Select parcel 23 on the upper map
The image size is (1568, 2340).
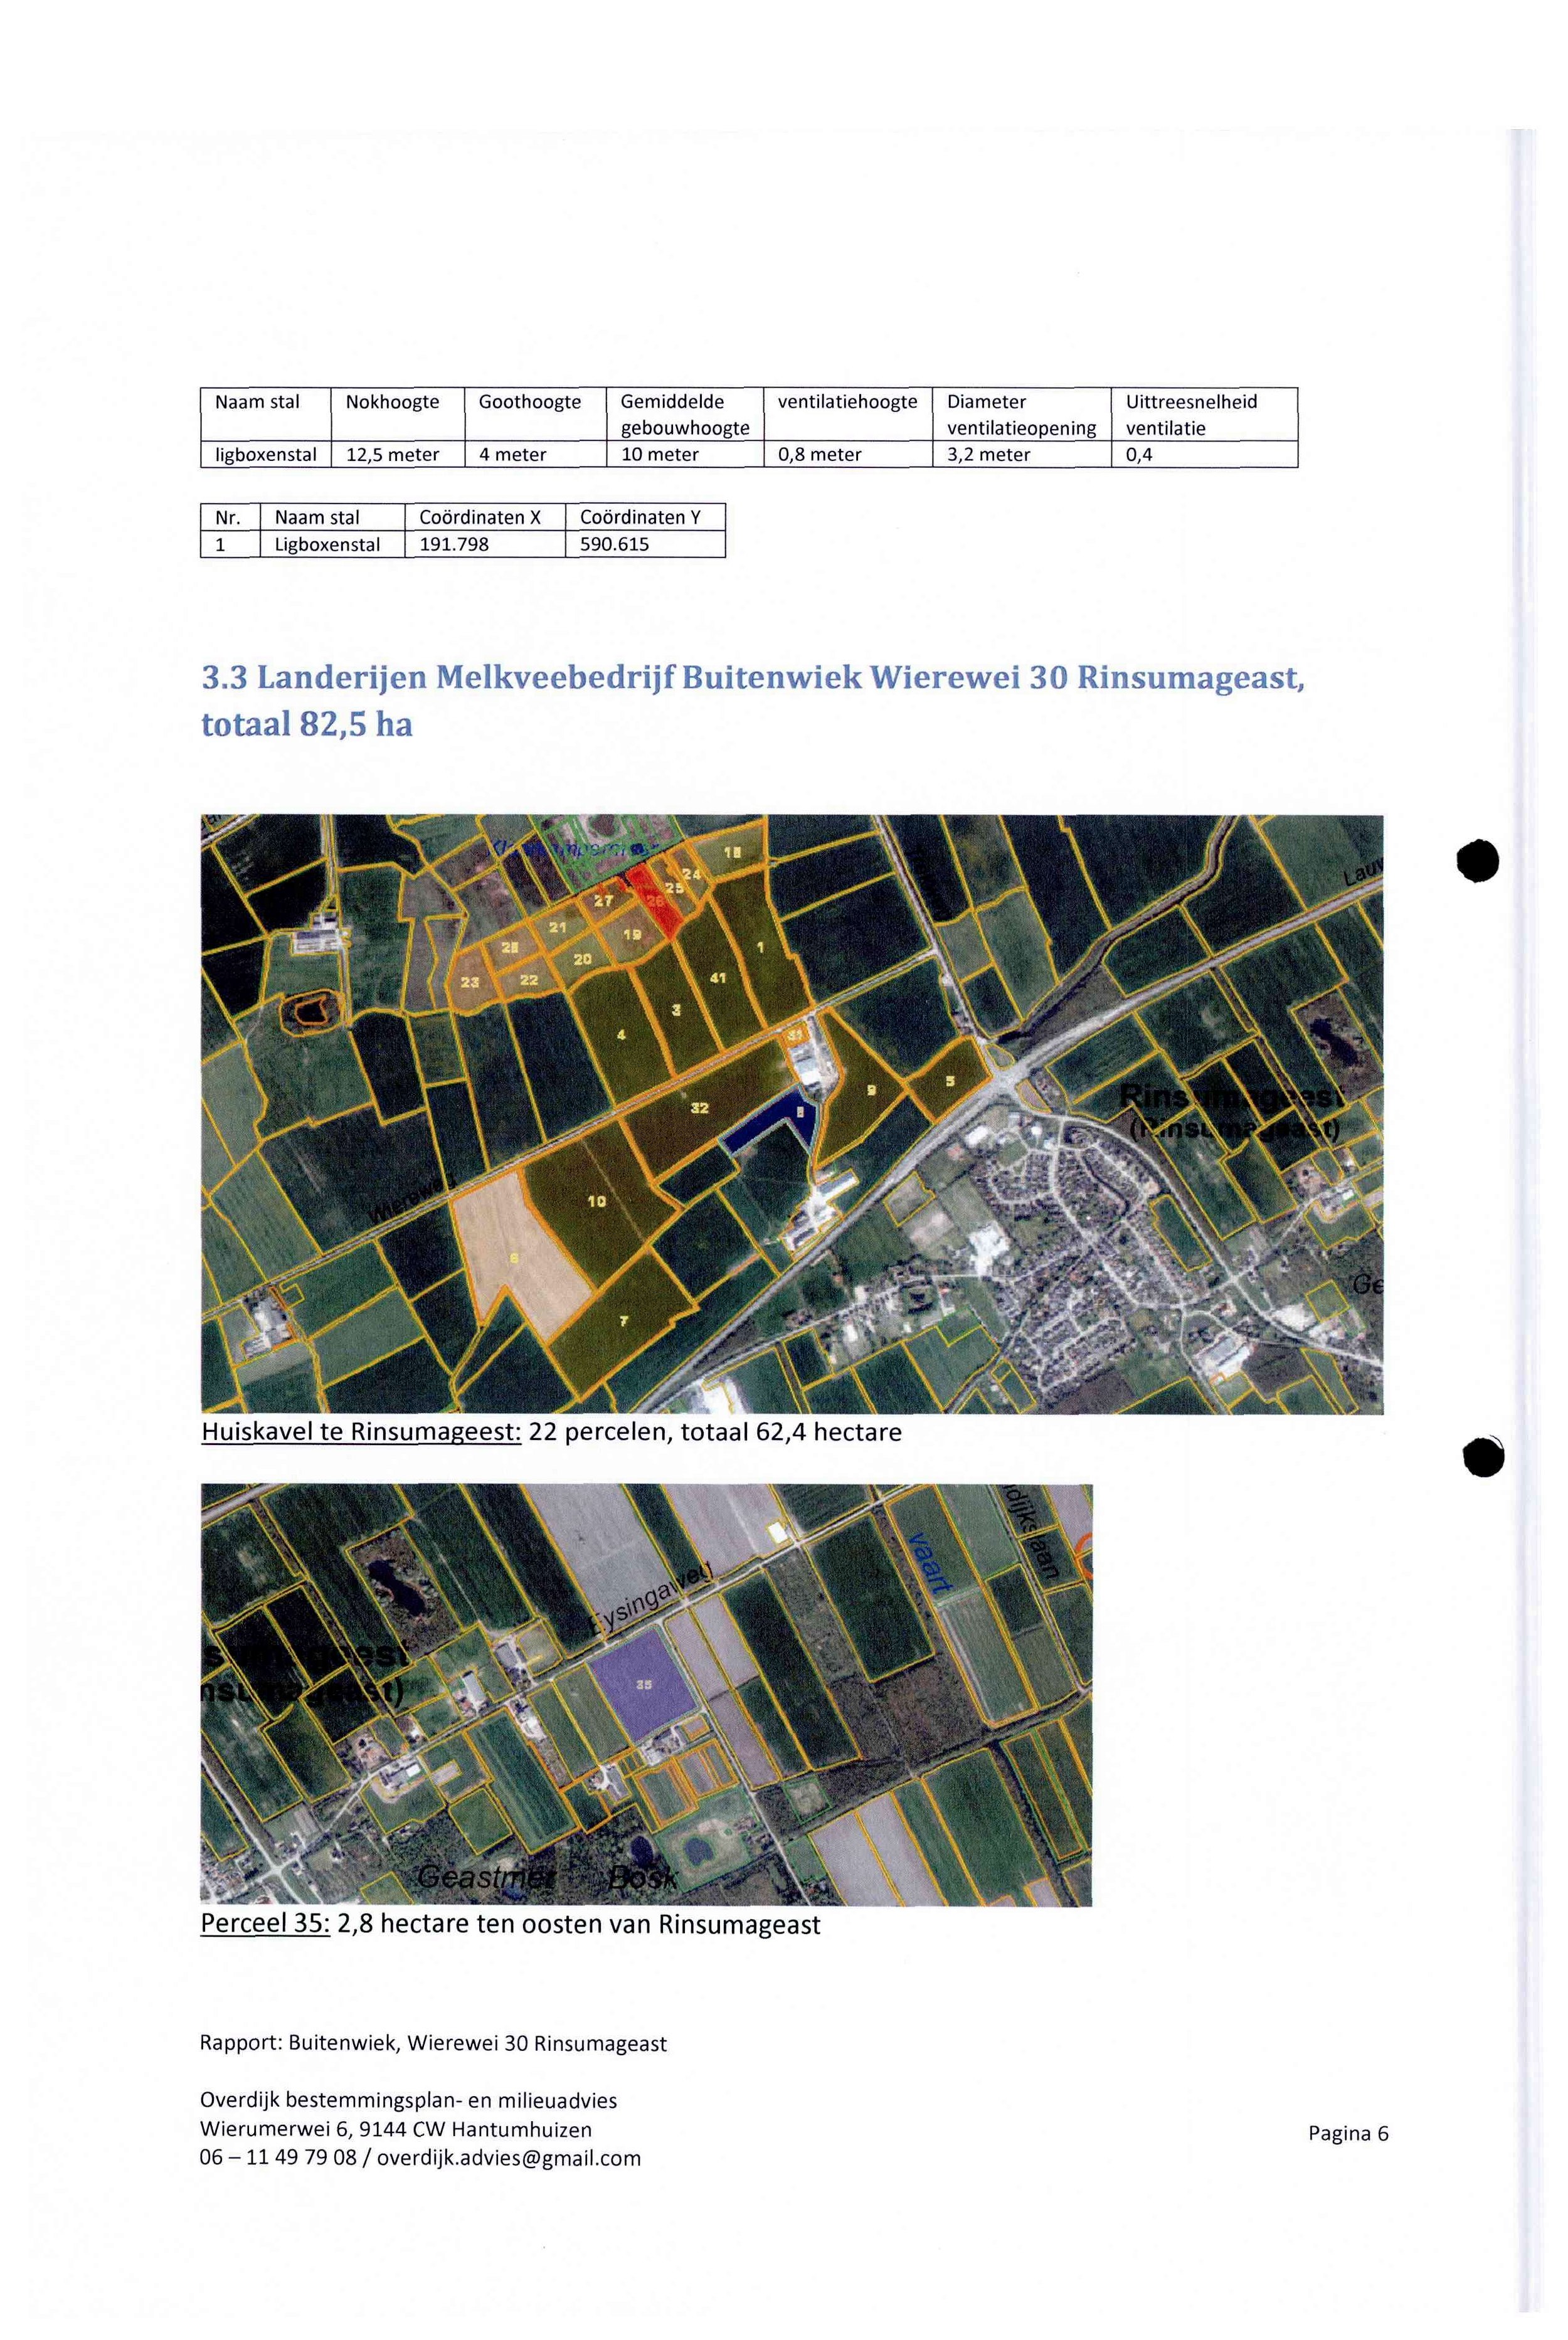(x=469, y=982)
